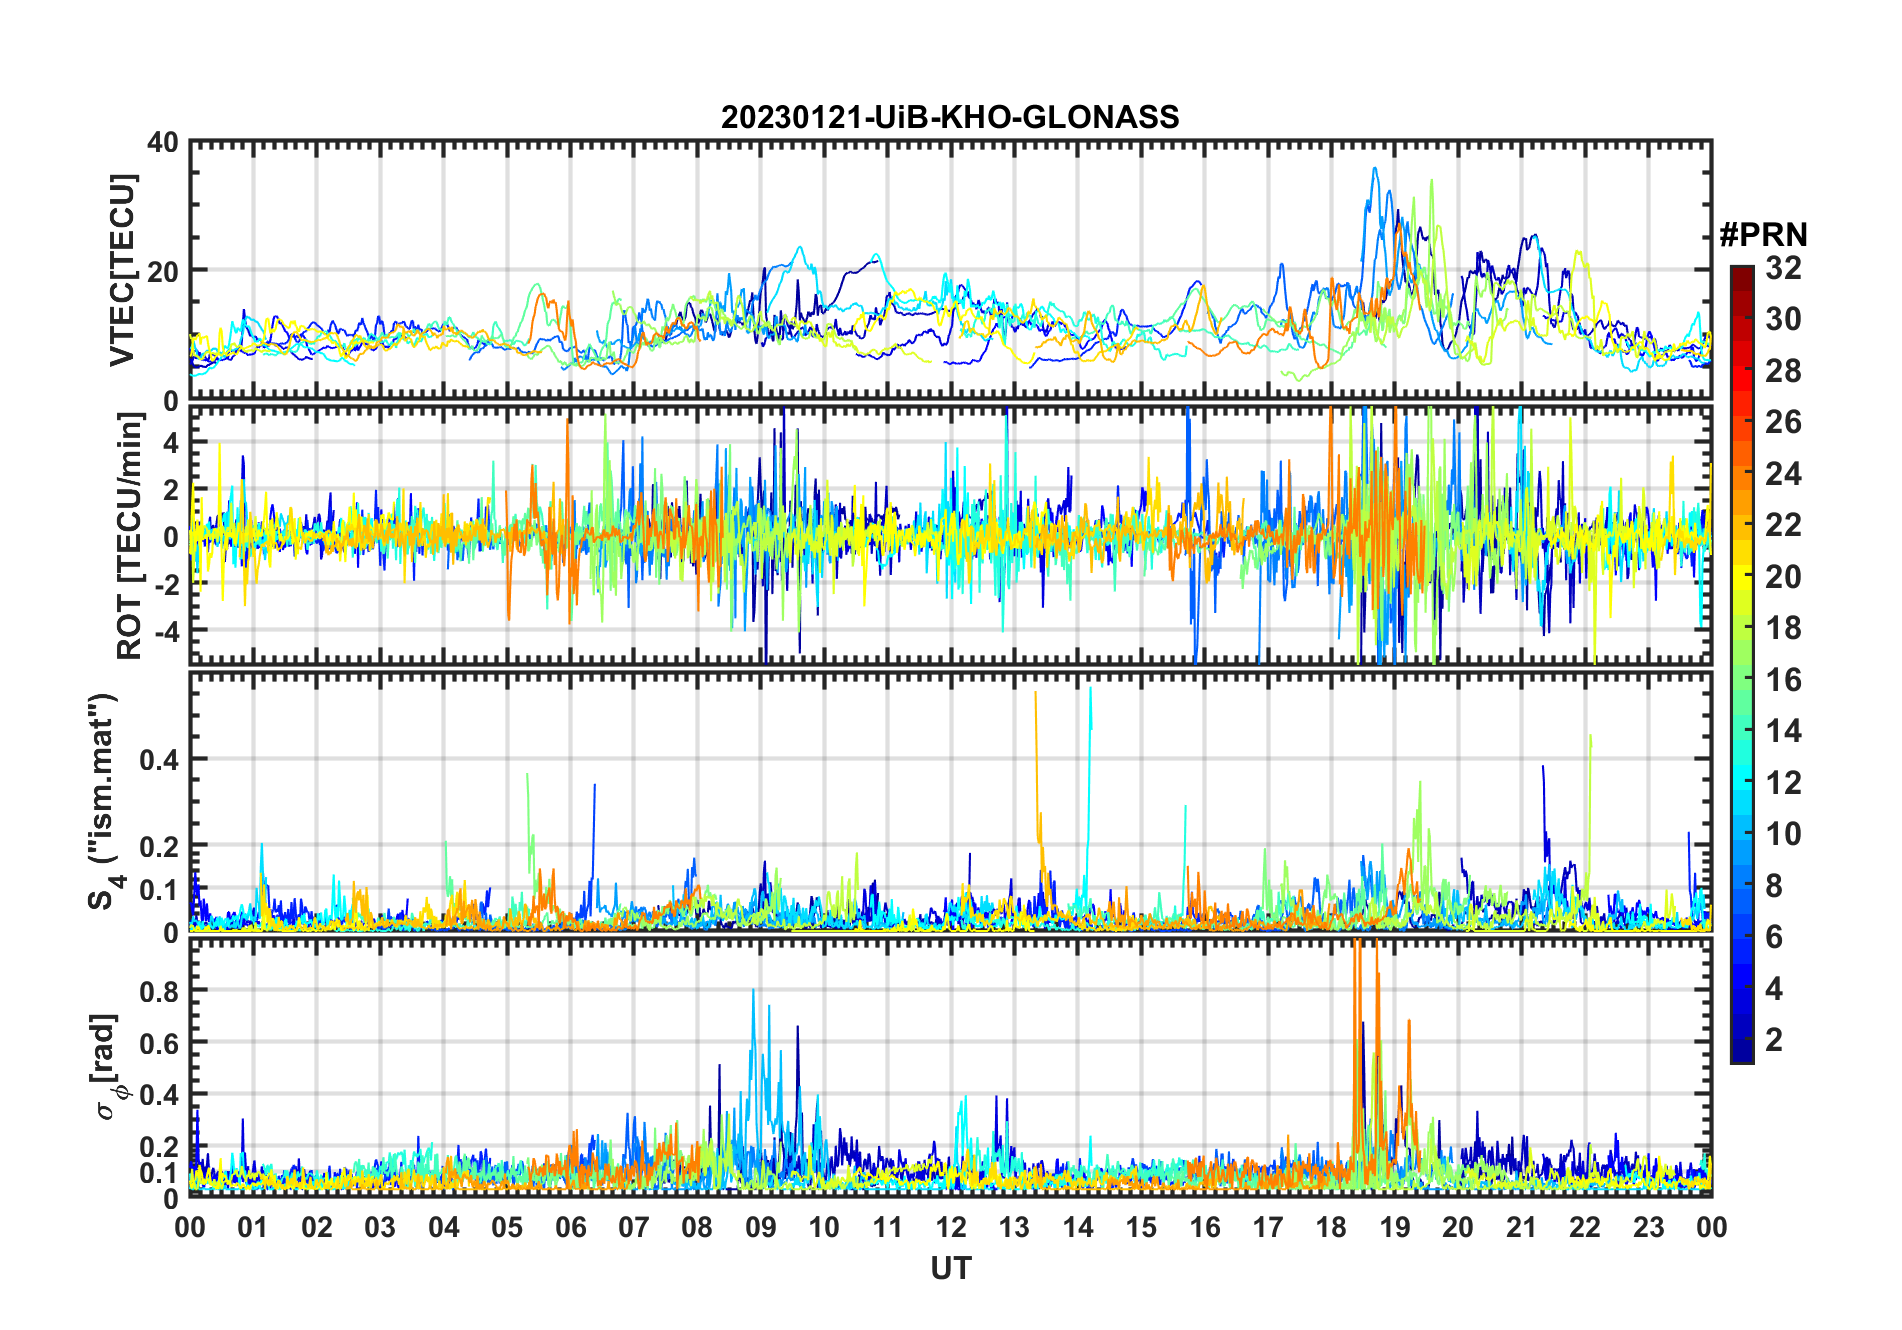
Task: Click x-axis tick label 19
Action: point(1395,1227)
